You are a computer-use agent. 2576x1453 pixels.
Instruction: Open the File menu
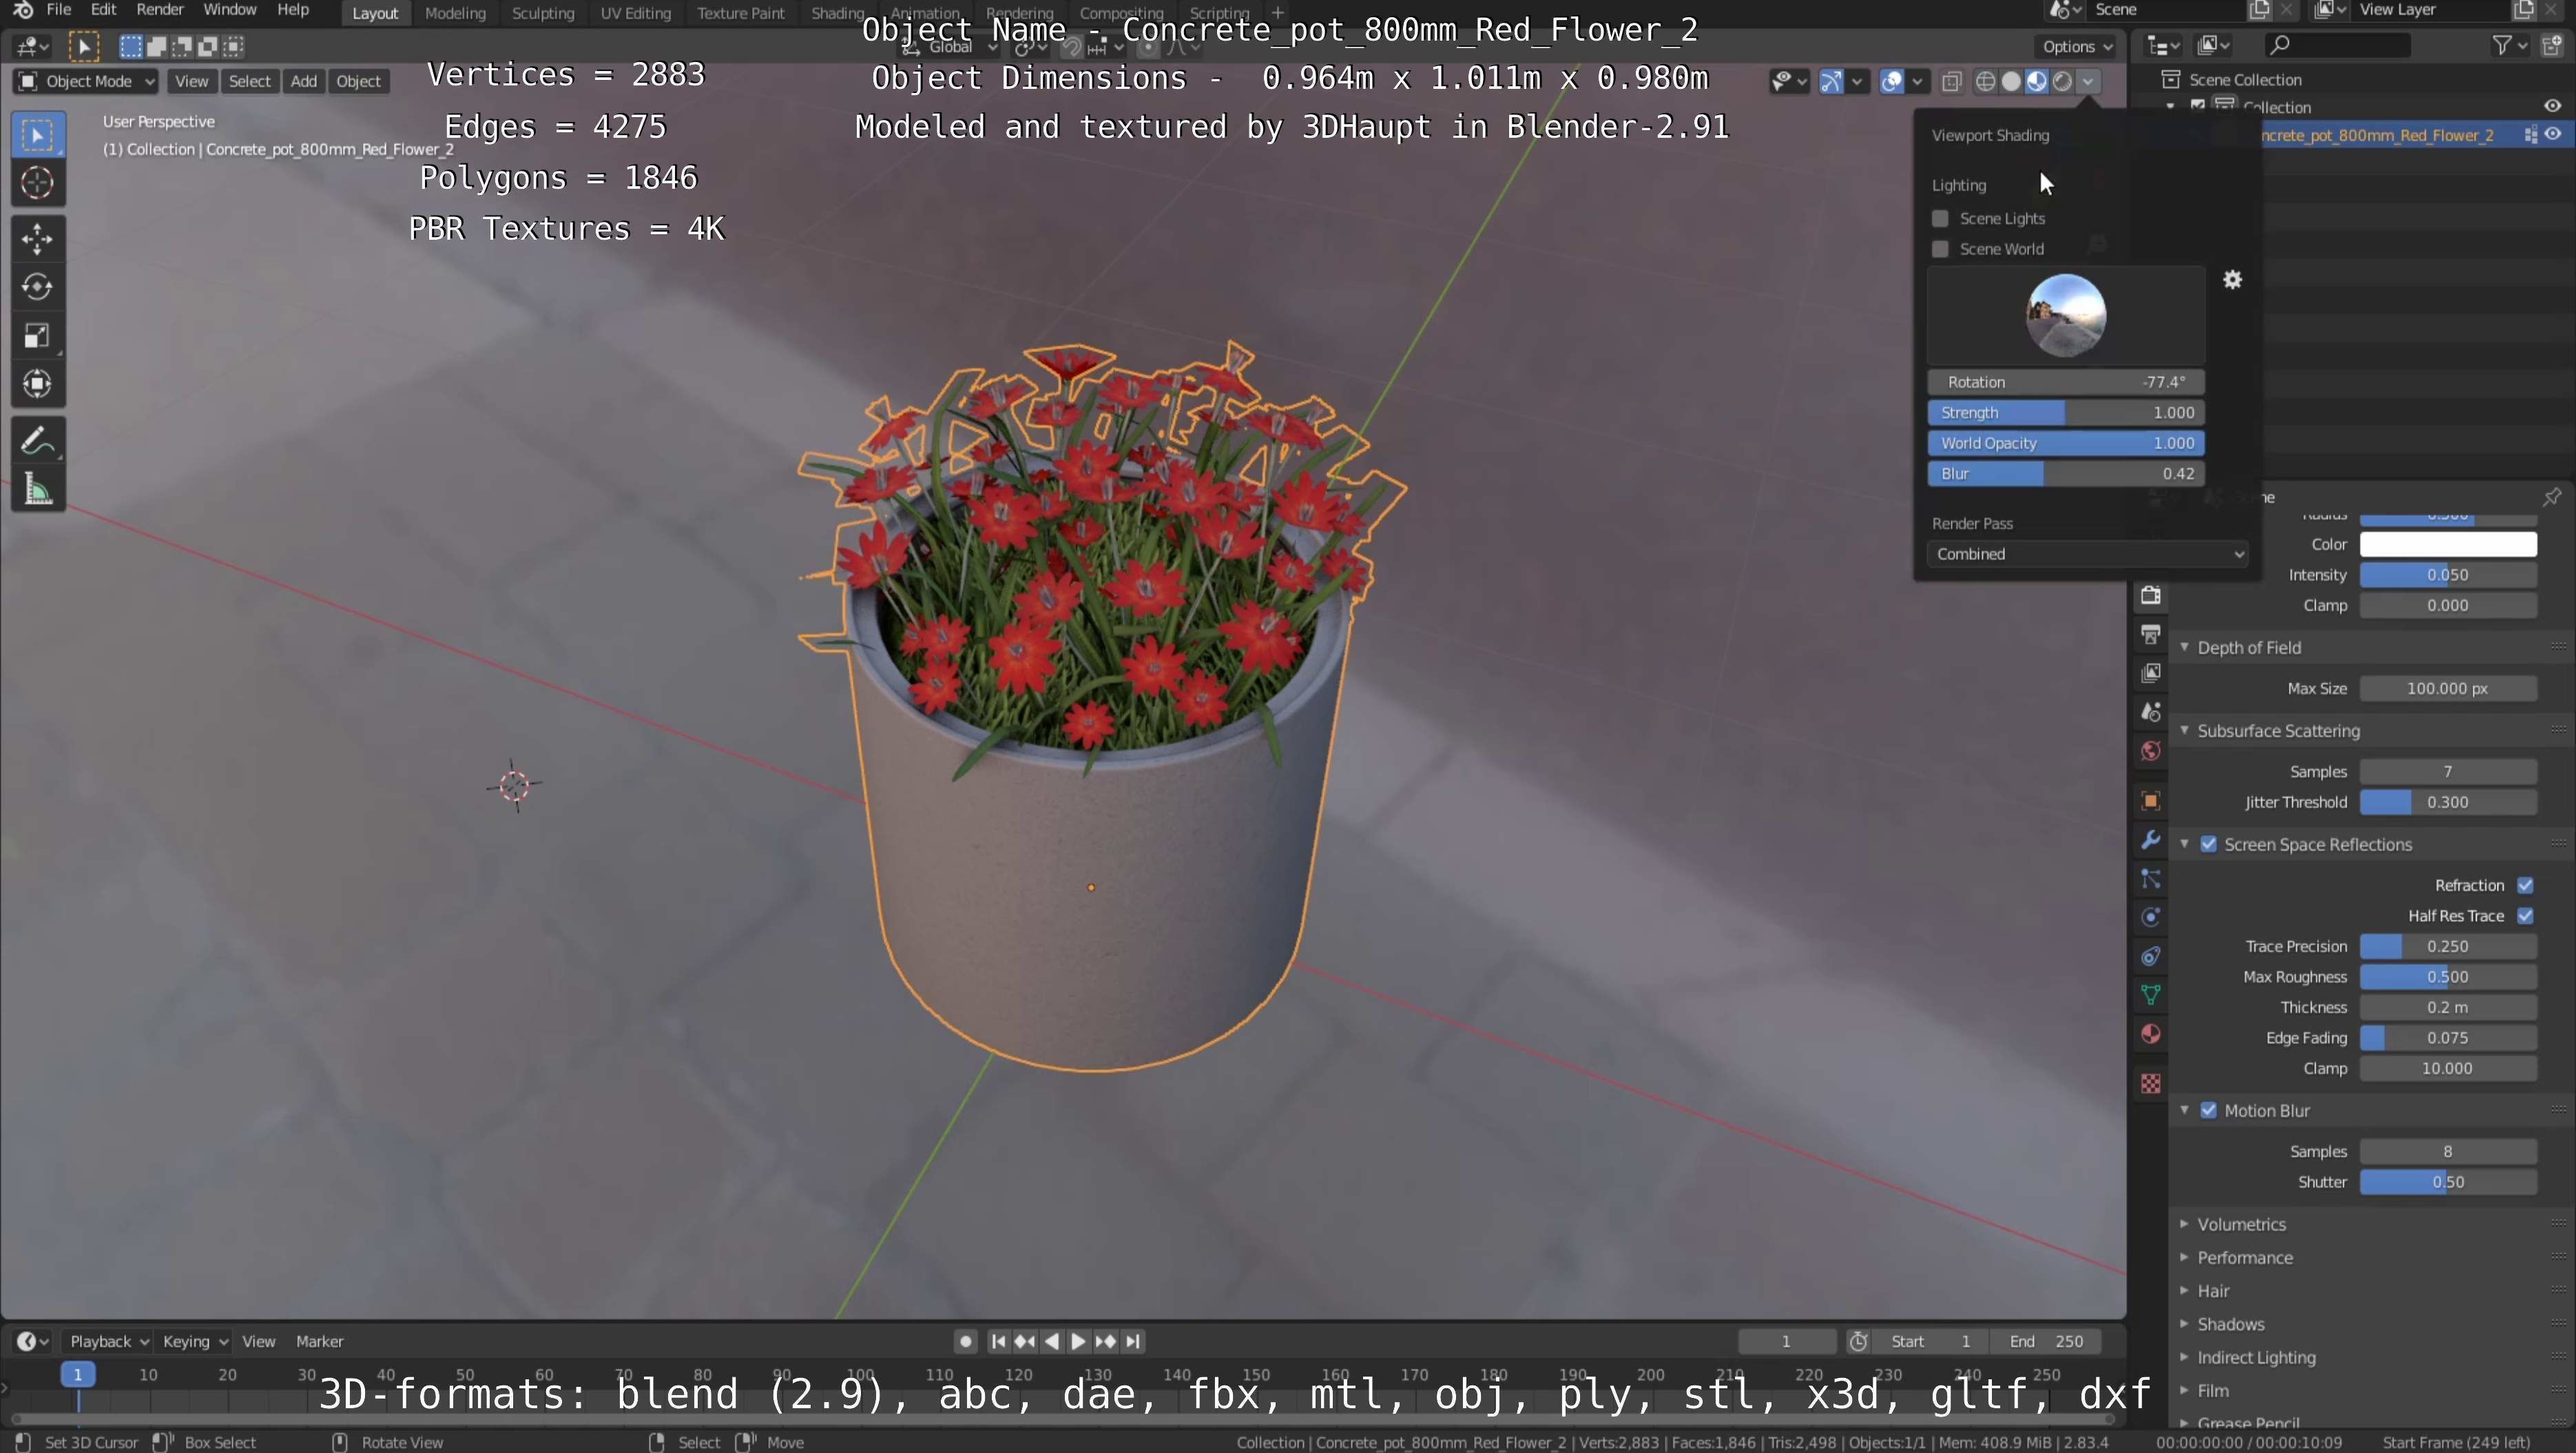tap(59, 10)
